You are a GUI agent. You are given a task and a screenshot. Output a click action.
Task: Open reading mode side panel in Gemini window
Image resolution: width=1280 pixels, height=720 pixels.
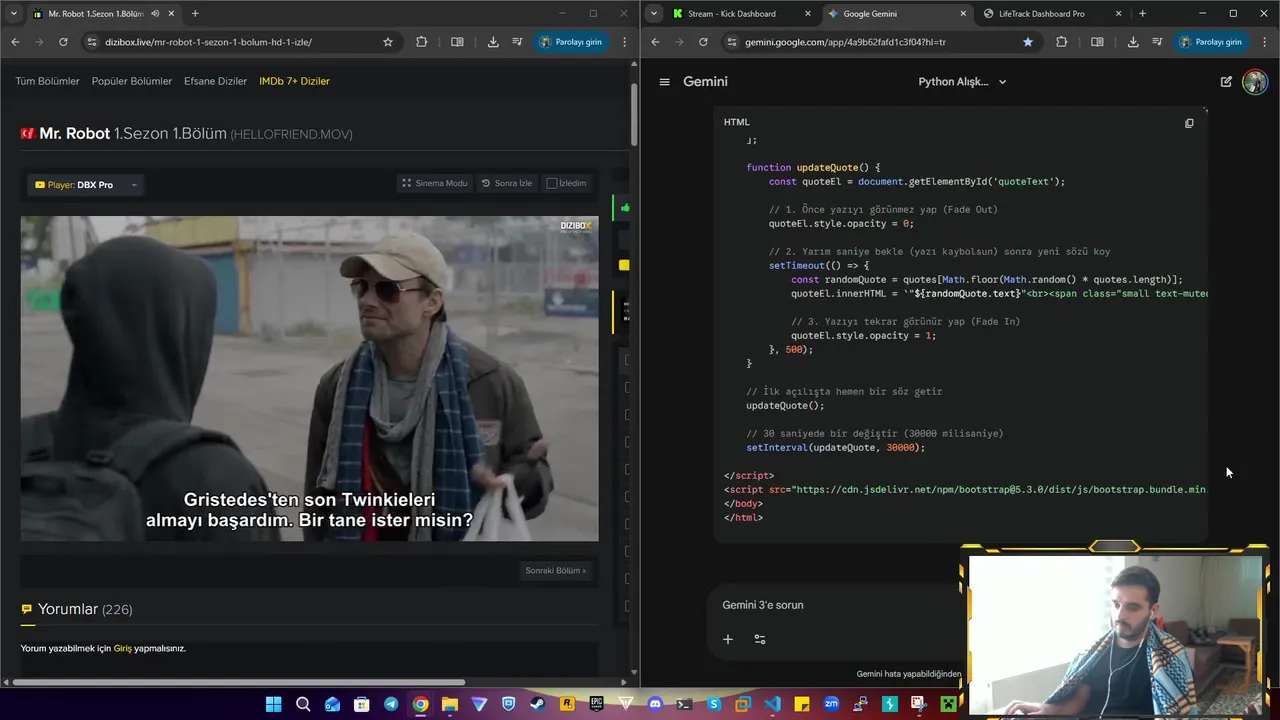(x=1097, y=42)
